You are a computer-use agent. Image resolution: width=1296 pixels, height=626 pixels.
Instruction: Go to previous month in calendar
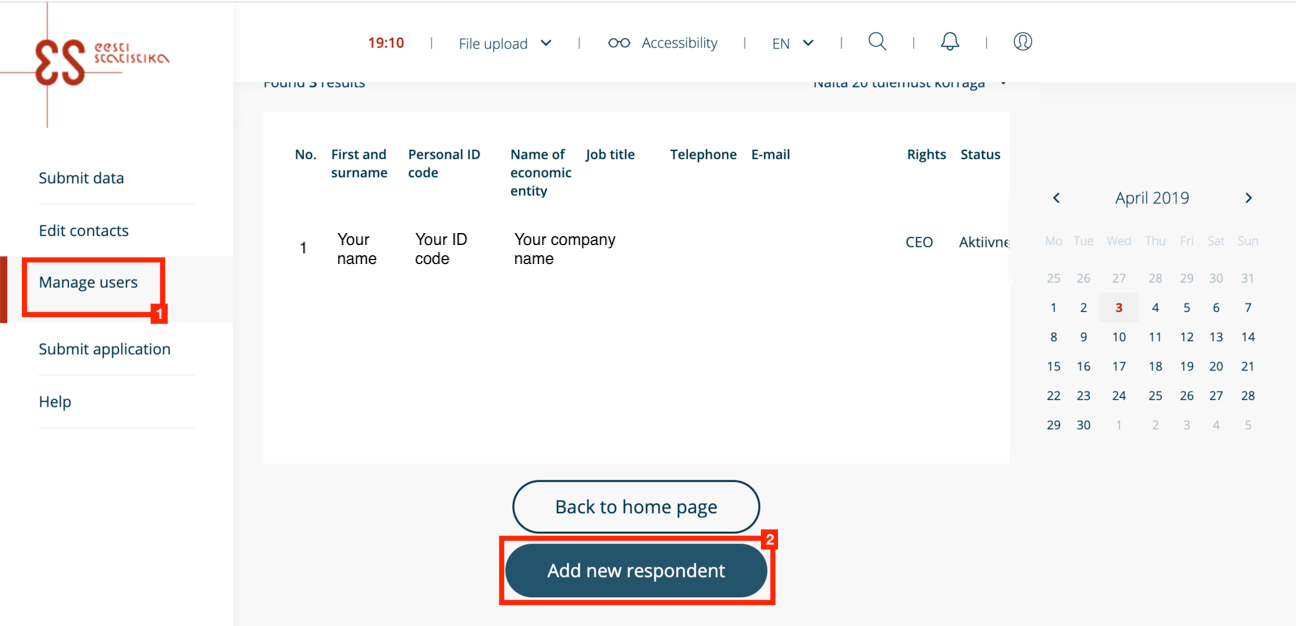point(1056,198)
